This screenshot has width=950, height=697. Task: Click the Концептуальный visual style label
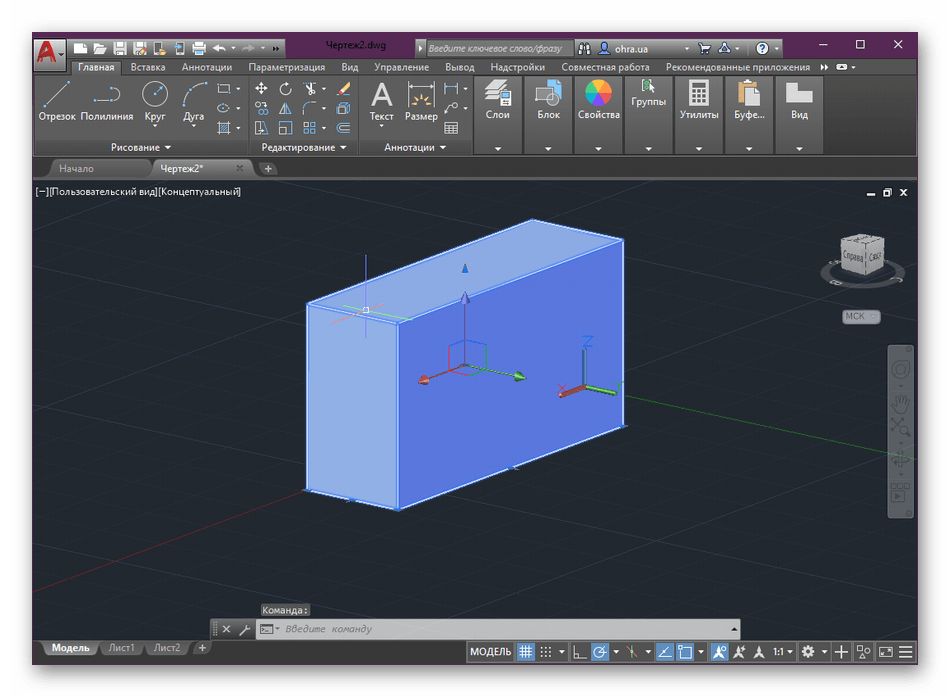200,192
